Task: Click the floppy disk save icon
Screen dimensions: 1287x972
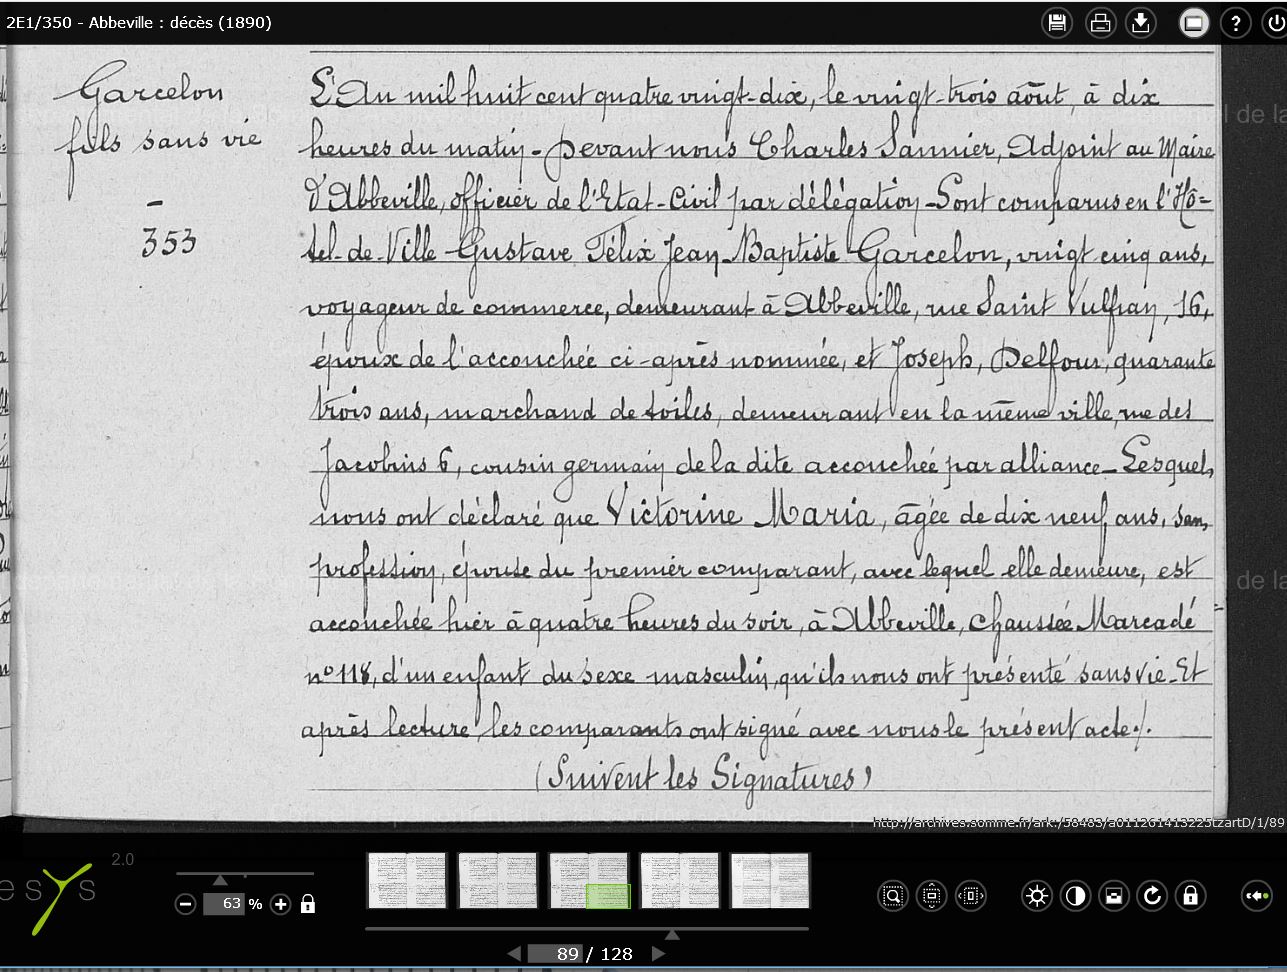Action: point(1057,23)
